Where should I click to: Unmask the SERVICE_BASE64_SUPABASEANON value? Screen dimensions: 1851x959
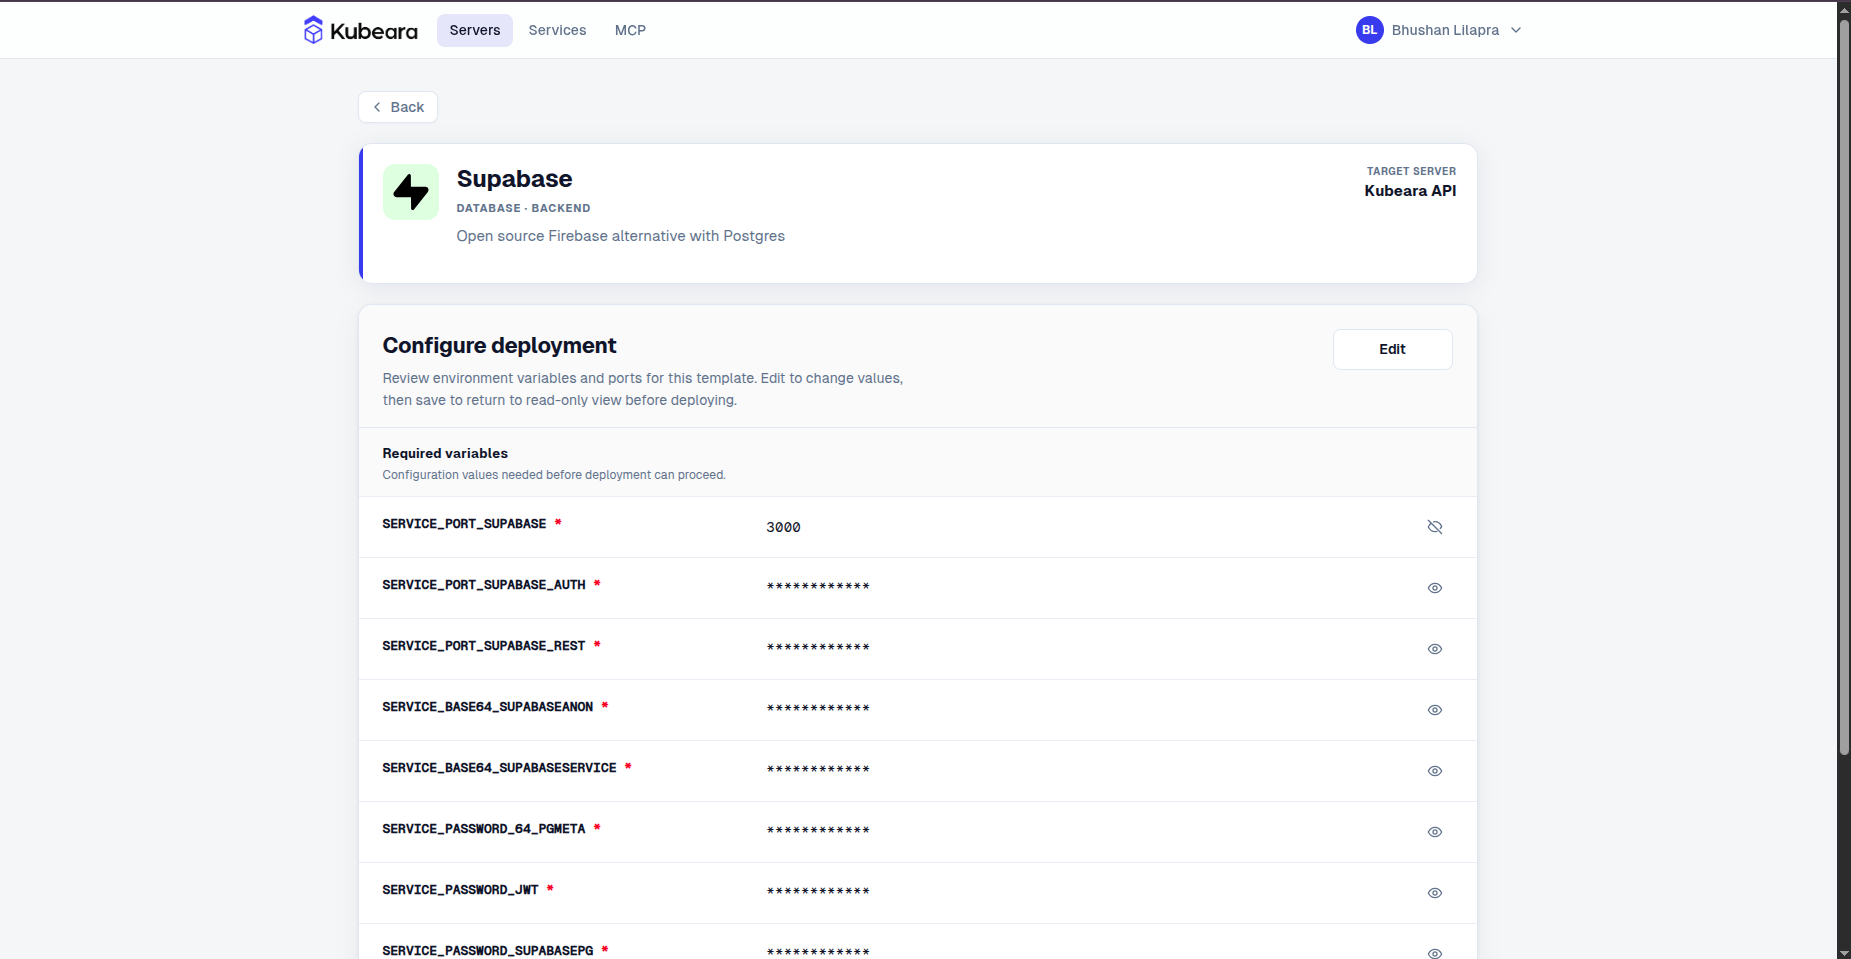coord(1435,710)
